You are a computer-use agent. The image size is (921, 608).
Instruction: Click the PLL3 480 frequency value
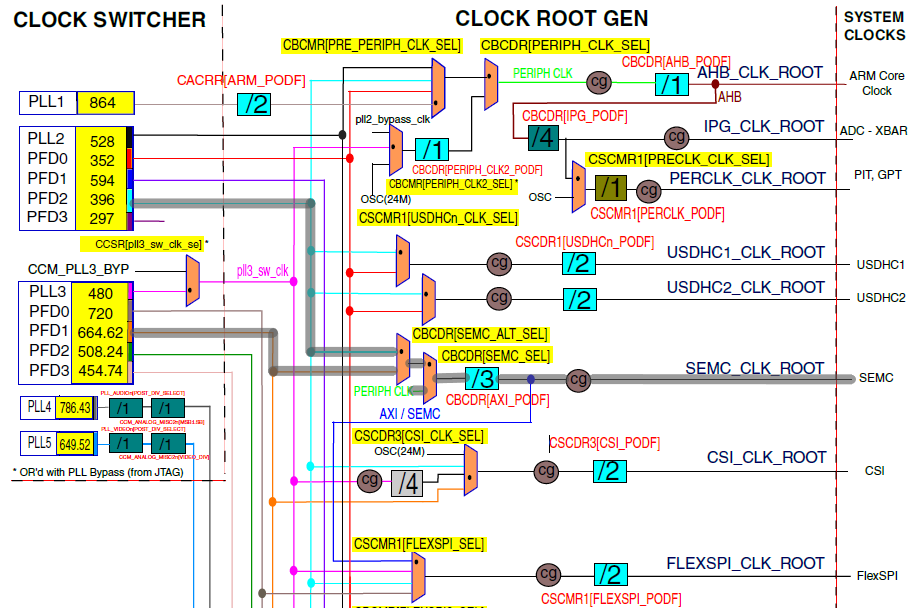click(x=101, y=293)
